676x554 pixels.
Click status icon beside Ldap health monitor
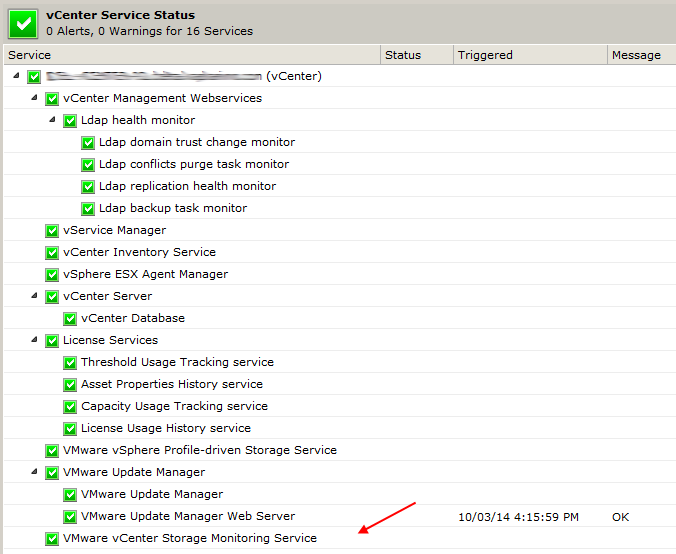pyautogui.click(x=70, y=121)
